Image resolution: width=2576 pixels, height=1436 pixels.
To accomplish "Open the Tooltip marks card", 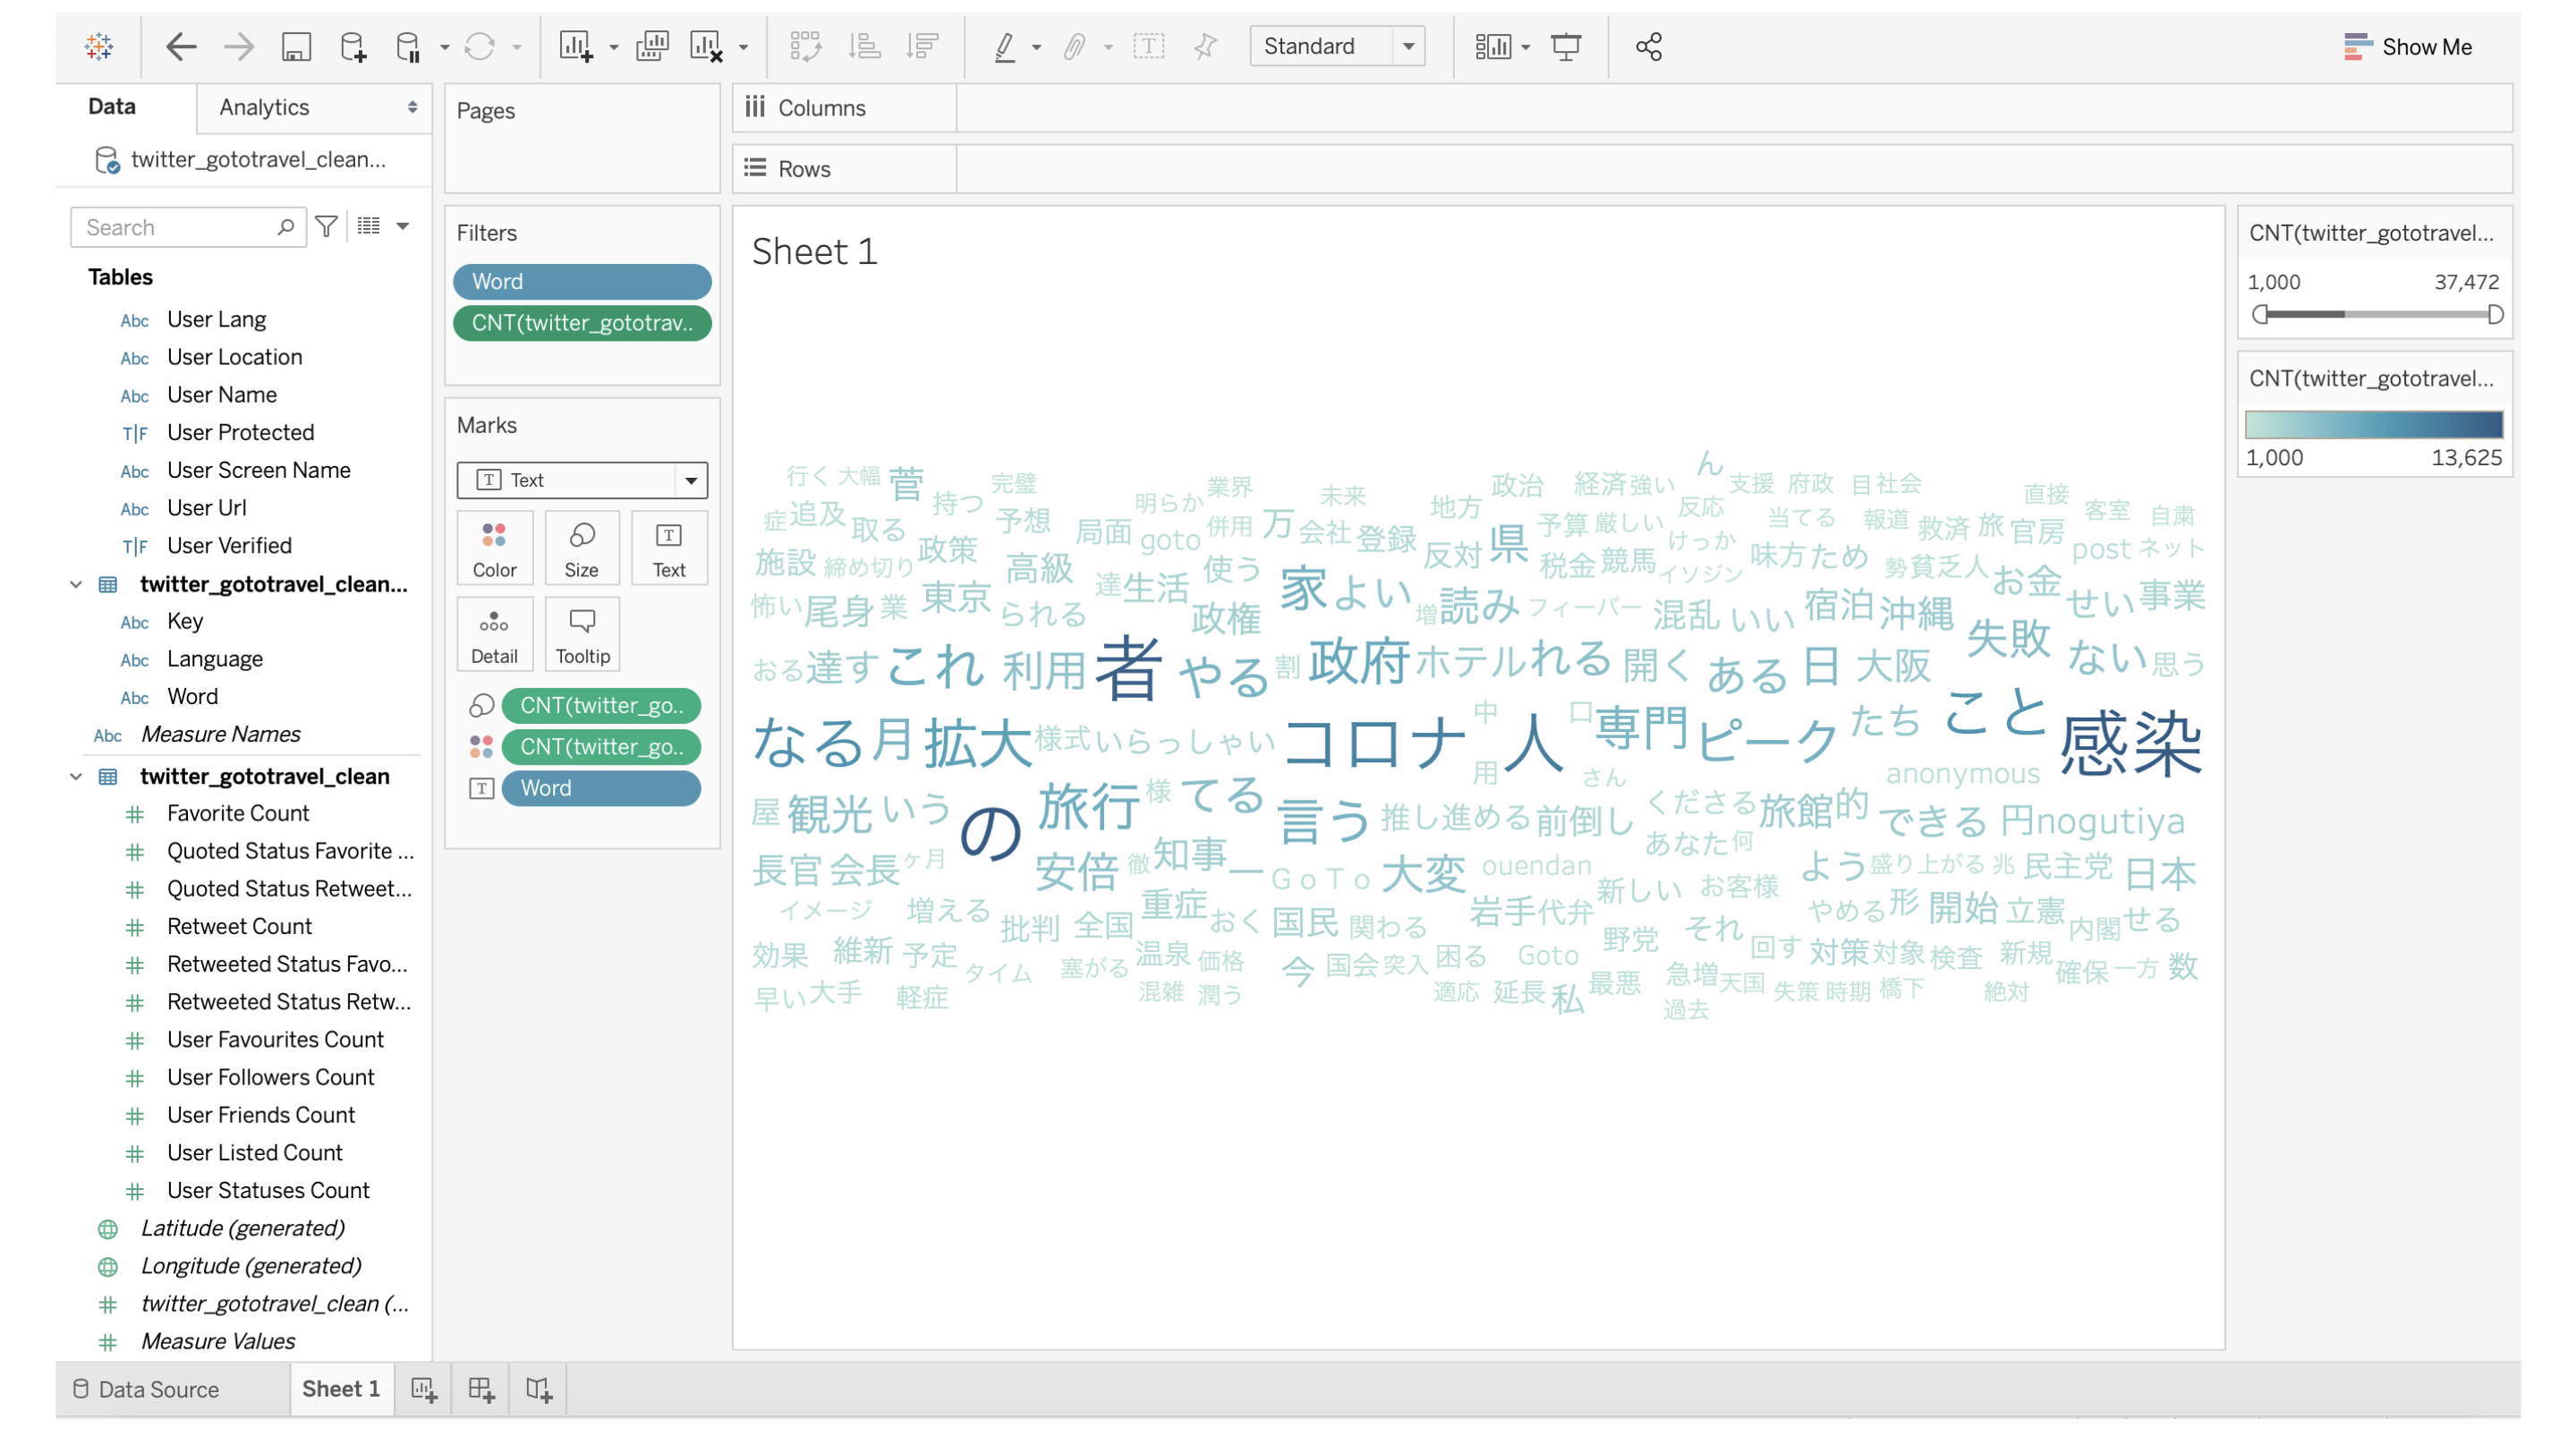I will [x=582, y=635].
